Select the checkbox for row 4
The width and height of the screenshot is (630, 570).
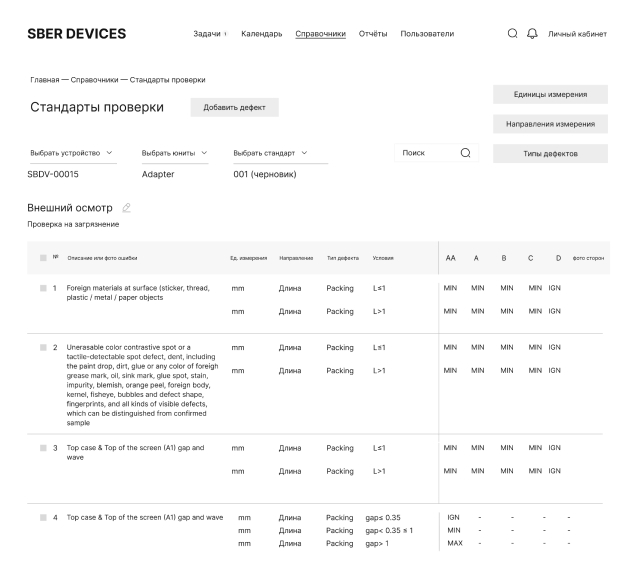coord(43,517)
